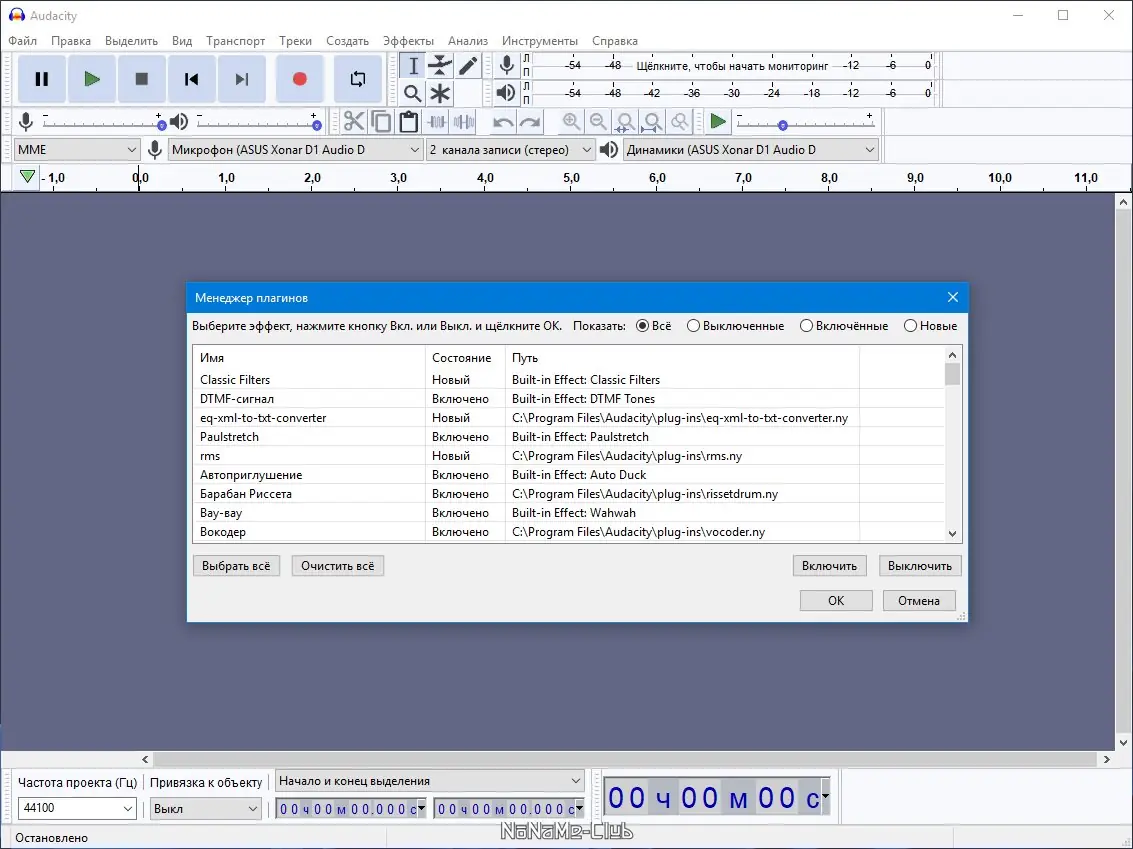Click the Выбрать всё button
This screenshot has height=849, width=1133.
[x=236, y=566]
